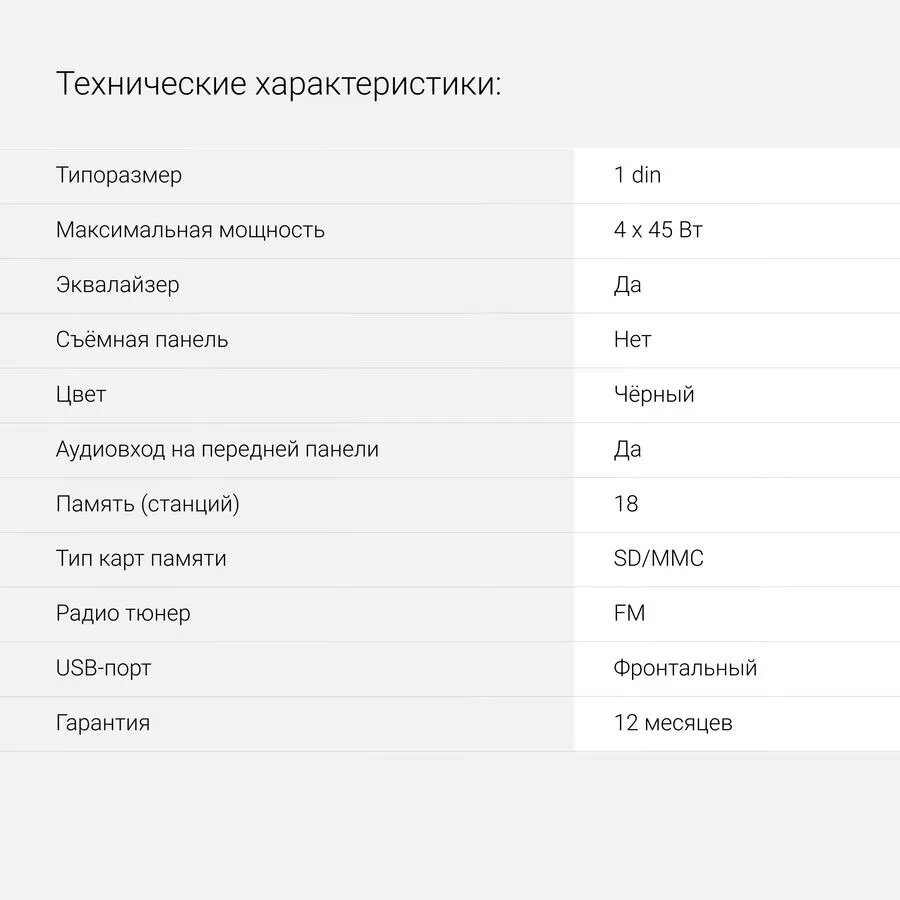Select the 'Типоразмер' row label
Screen dimensions: 900x900
(119, 175)
